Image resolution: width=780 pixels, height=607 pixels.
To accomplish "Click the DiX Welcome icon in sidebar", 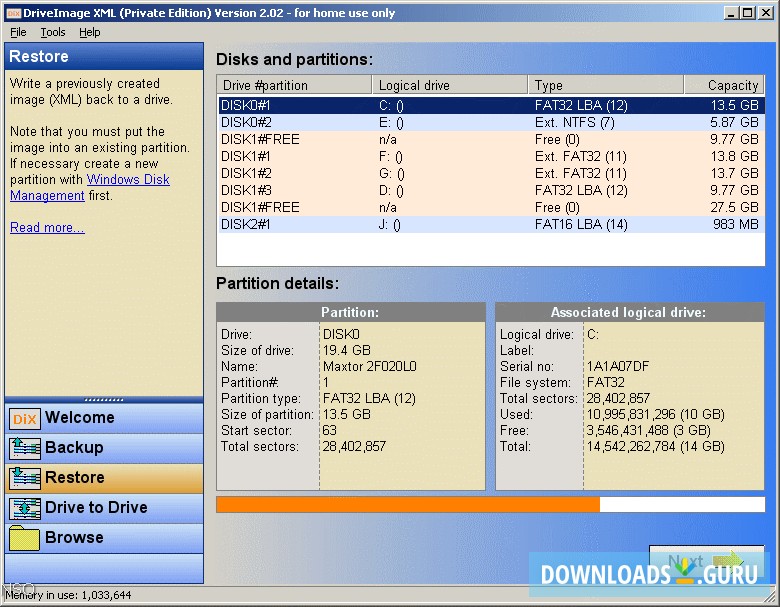I will click(24, 419).
